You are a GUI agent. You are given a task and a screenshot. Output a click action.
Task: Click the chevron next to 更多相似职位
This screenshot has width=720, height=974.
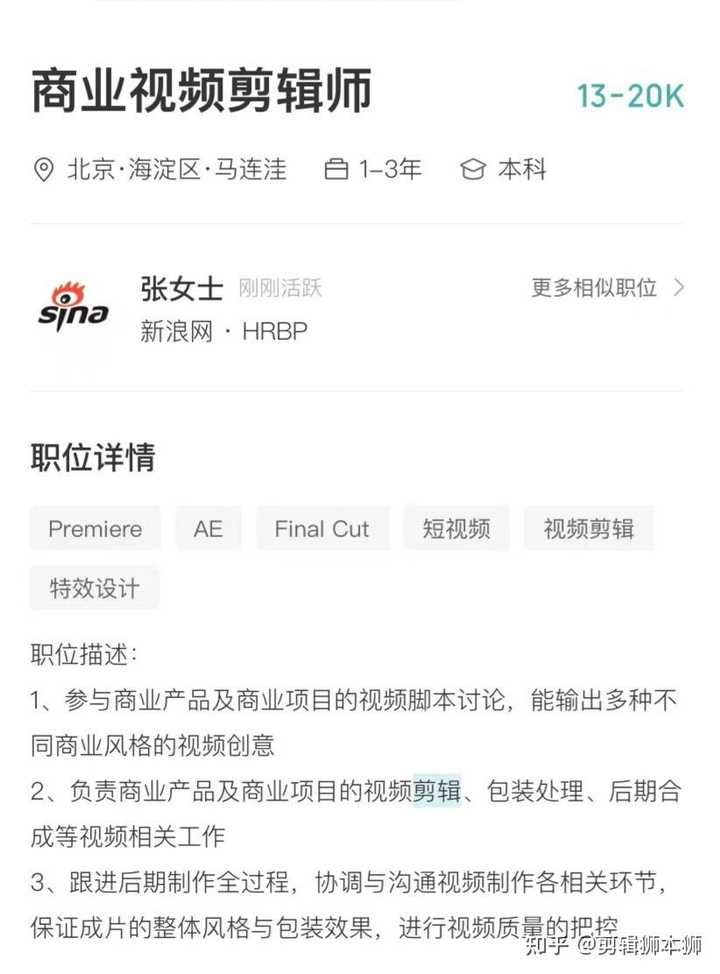[x=679, y=288]
